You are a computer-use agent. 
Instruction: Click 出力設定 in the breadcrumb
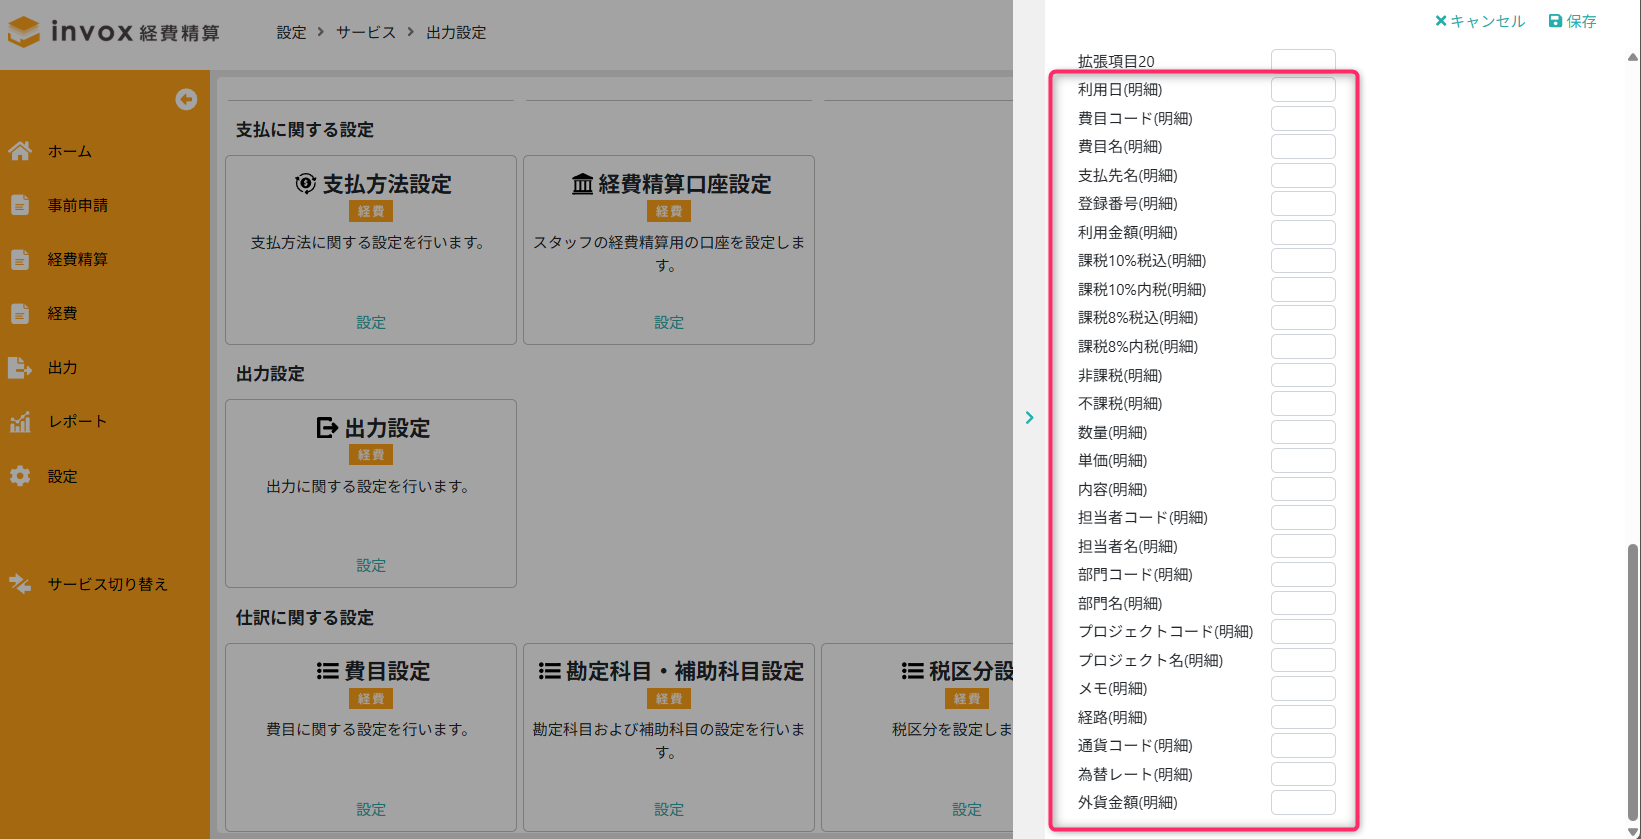pyautogui.click(x=456, y=32)
